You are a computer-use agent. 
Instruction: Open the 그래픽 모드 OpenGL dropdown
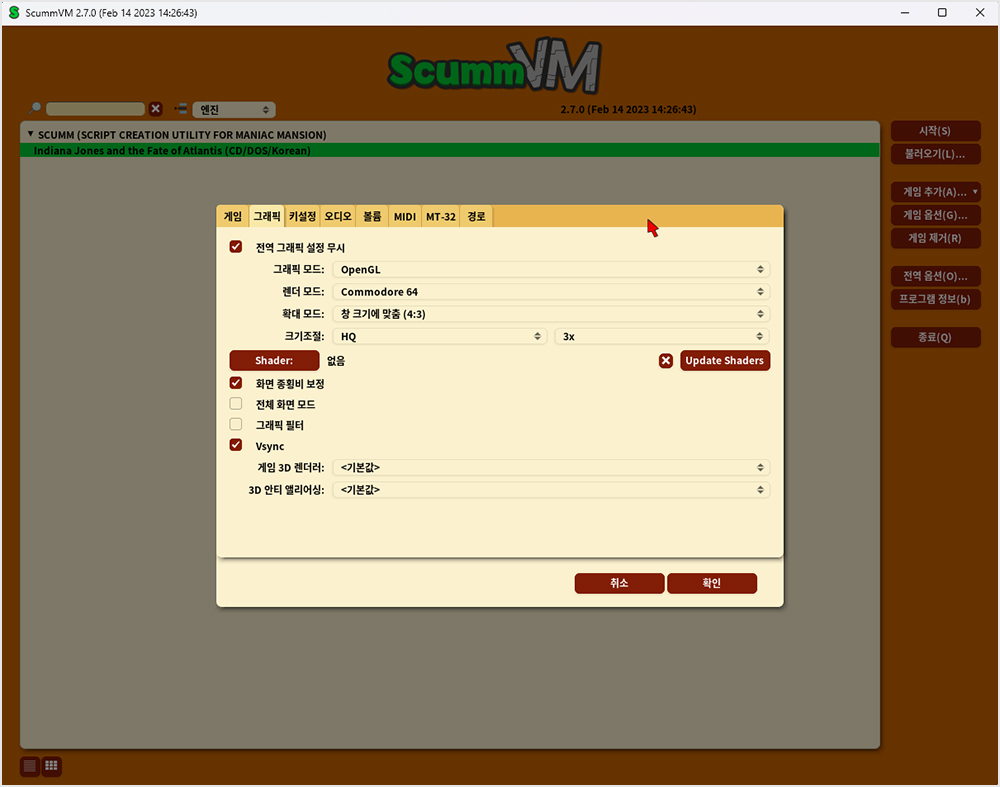(x=552, y=270)
